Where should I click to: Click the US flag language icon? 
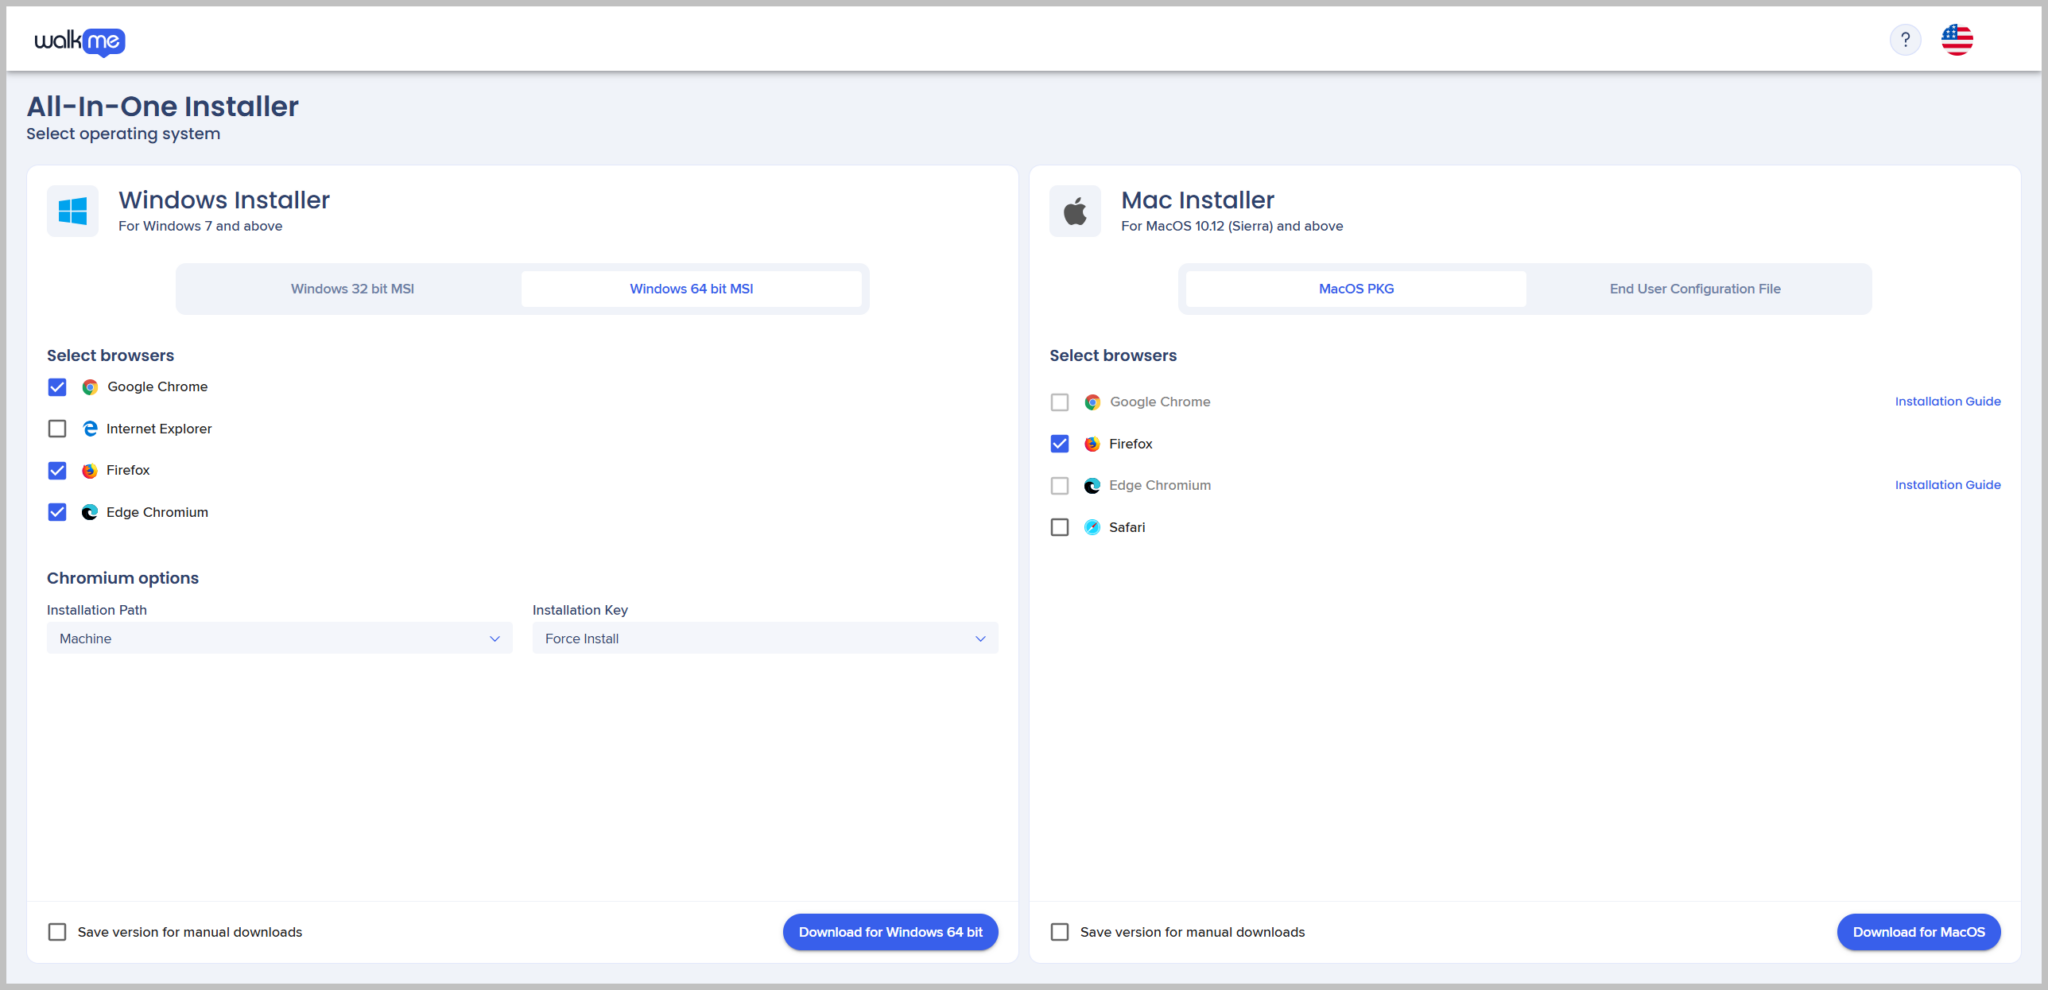tap(1956, 39)
